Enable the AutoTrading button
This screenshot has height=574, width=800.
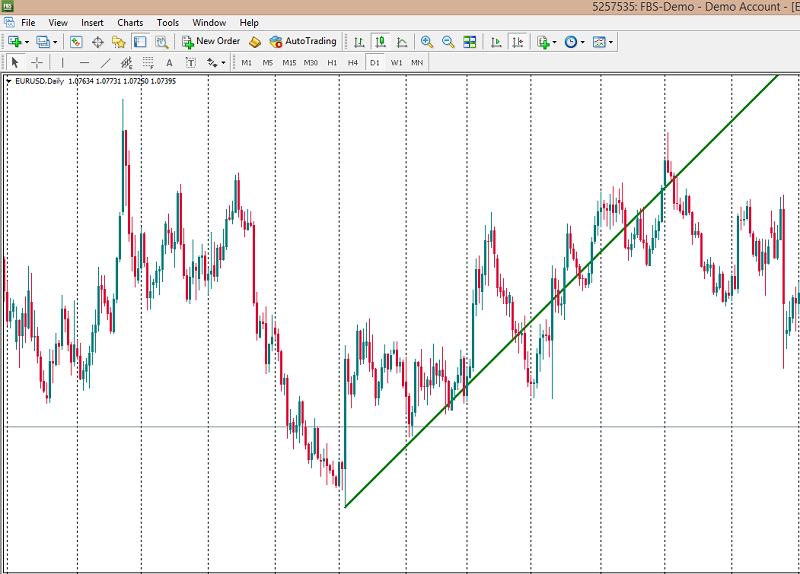tap(303, 42)
